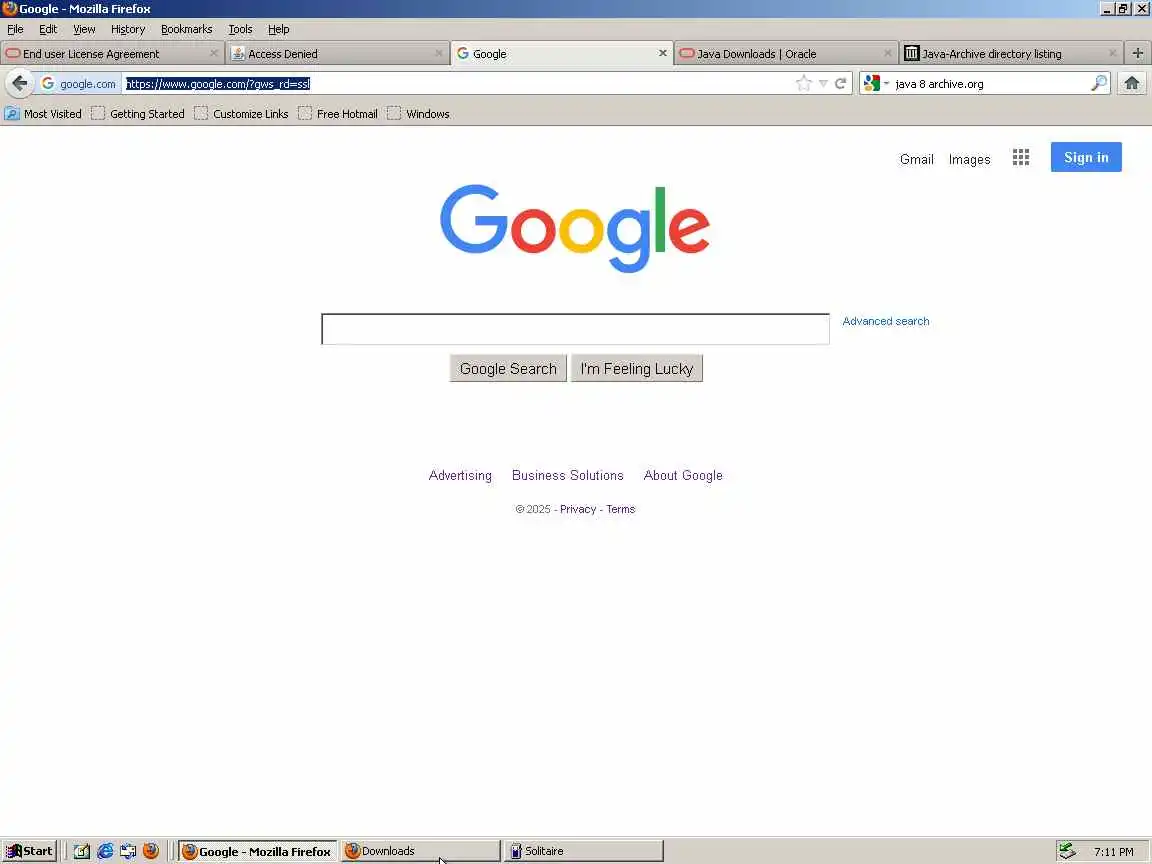Click the Google search input field
This screenshot has width=1152, height=864.
coord(575,329)
